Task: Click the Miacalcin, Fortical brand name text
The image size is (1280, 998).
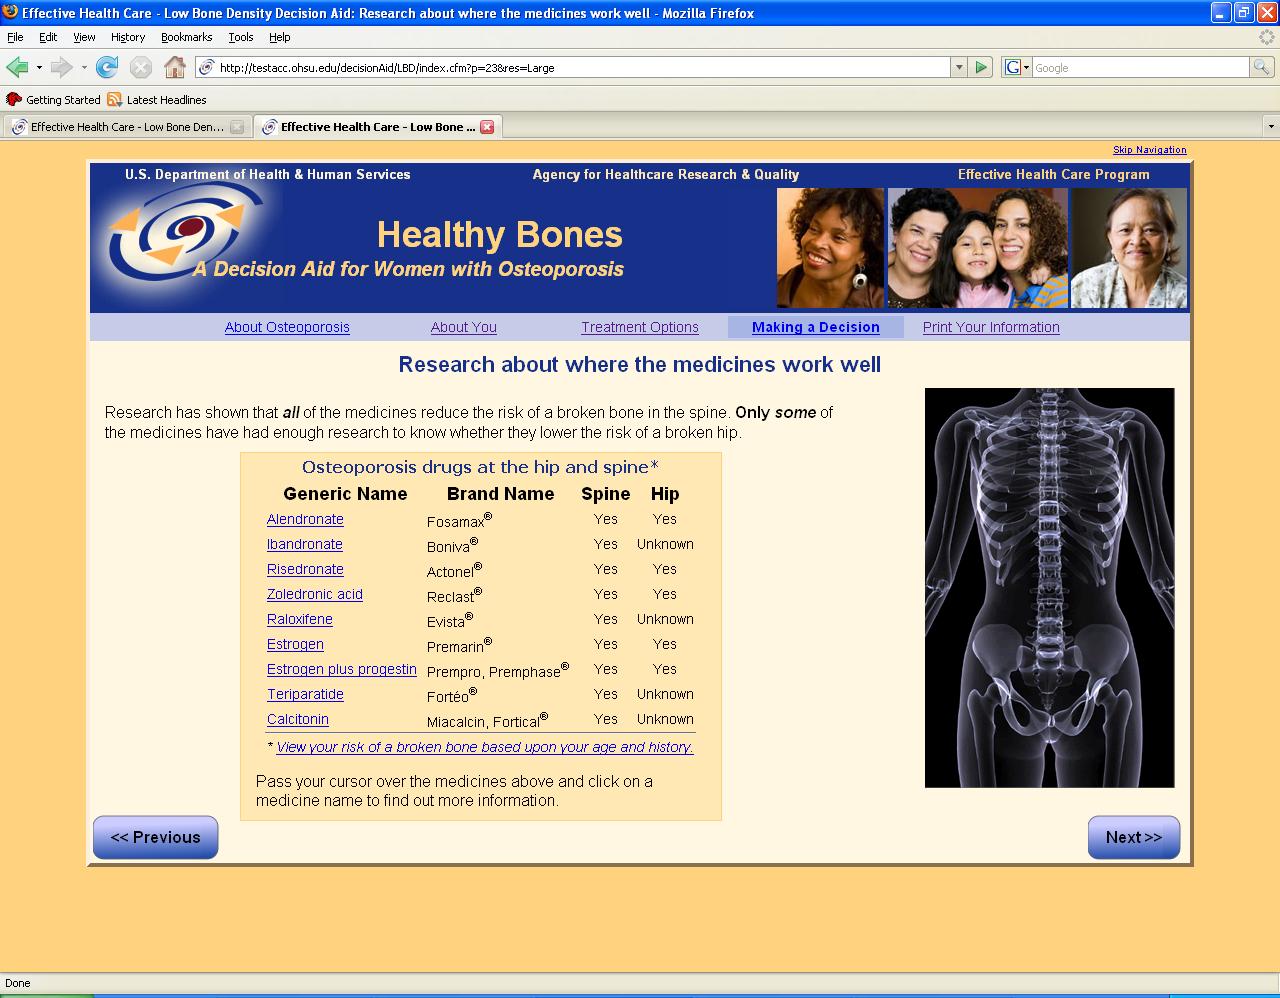Action: 487,720
